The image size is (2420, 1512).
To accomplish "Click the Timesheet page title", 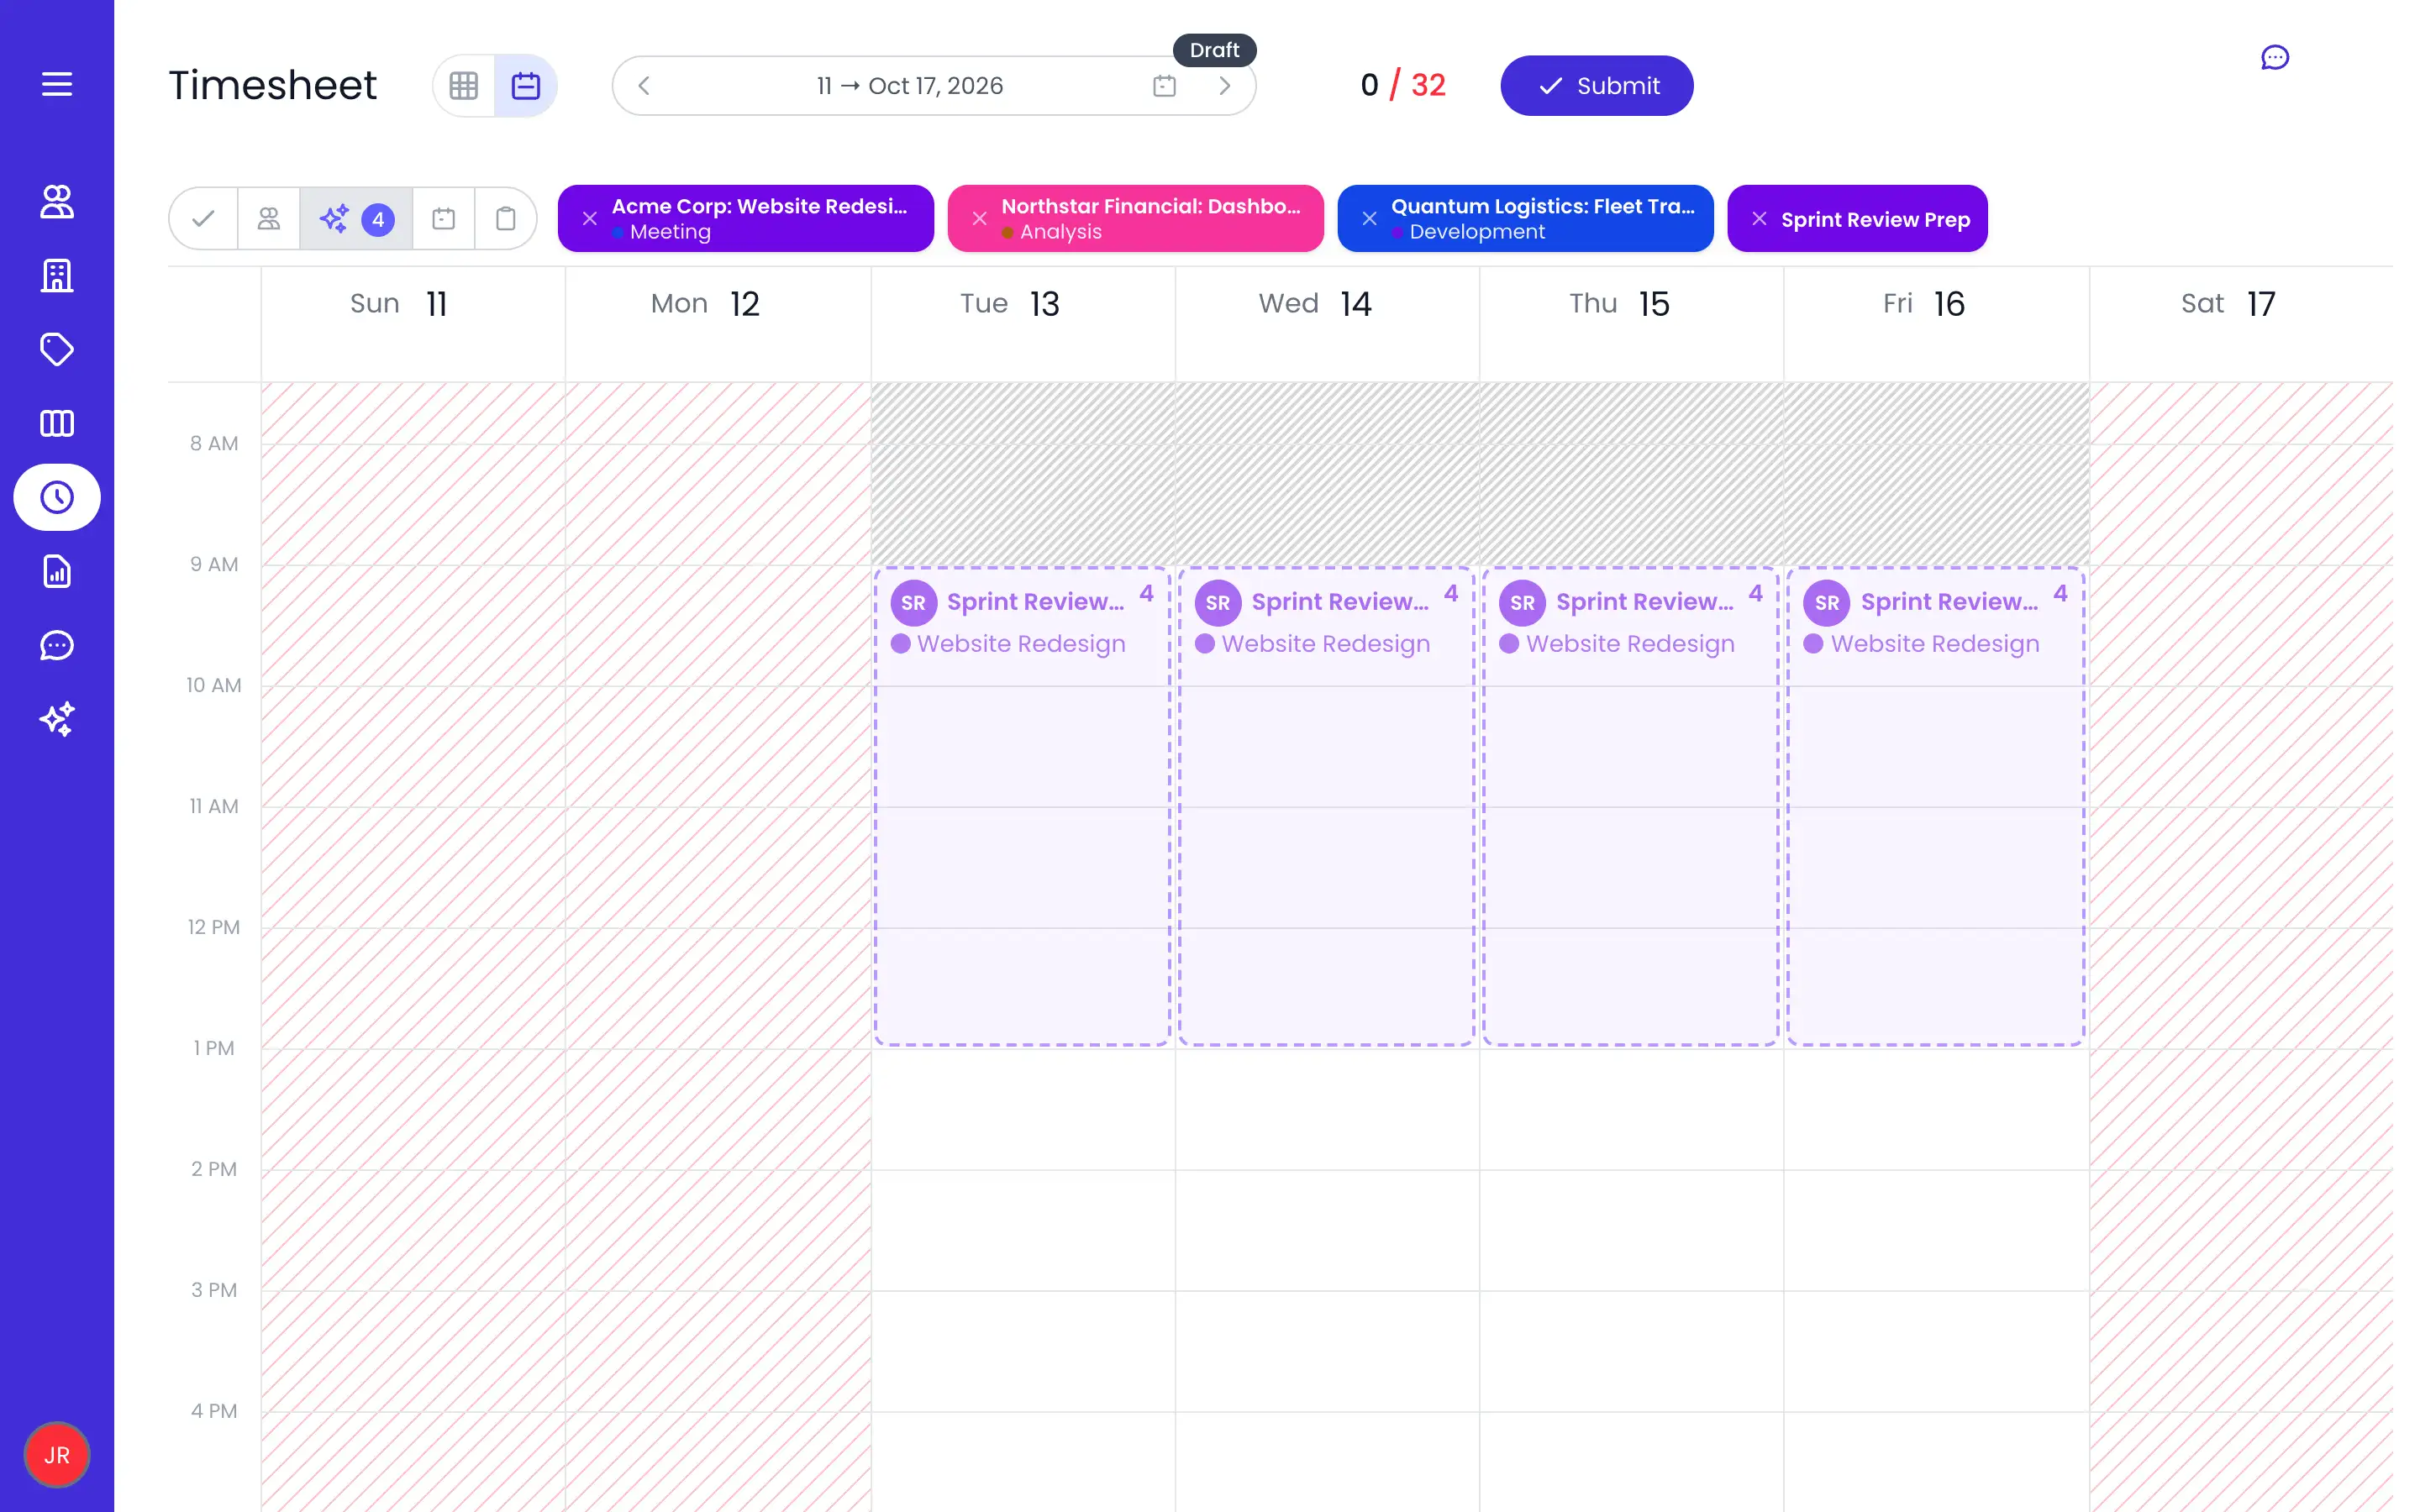I will 273,85.
